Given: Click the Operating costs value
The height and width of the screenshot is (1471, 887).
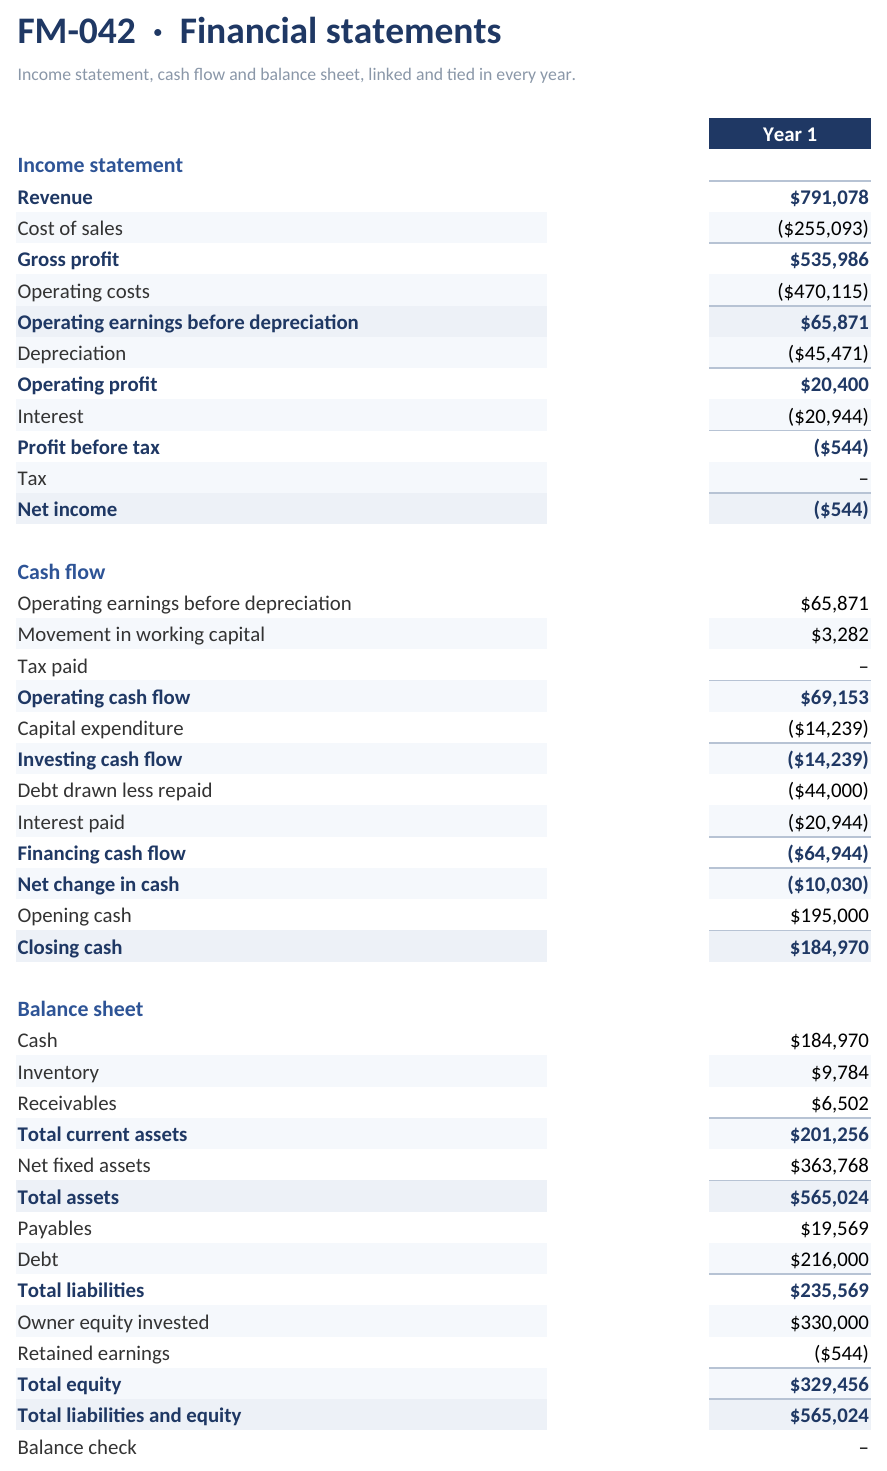Looking at the screenshot, I should [x=823, y=291].
